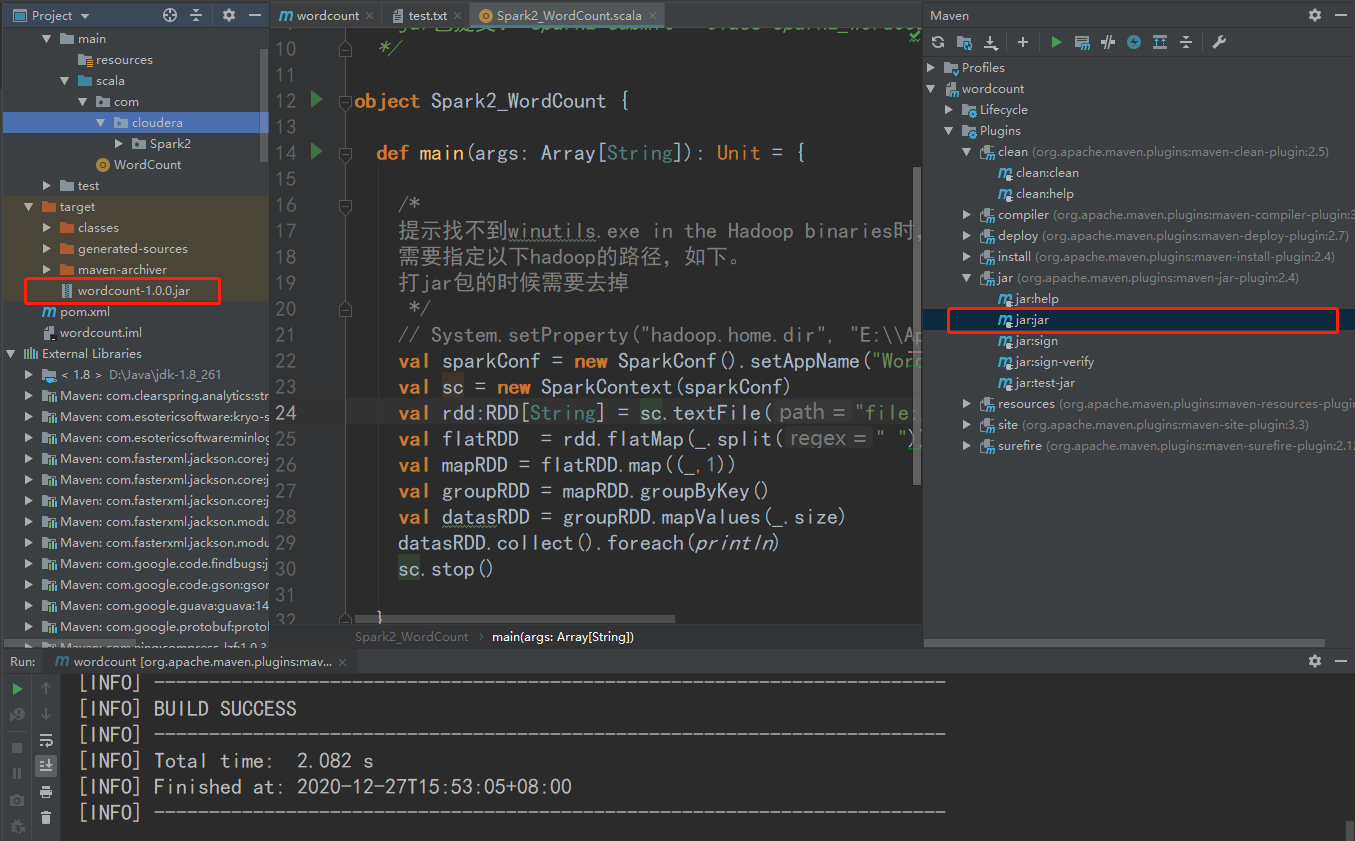Toggle scroll to end in Run console
The height and width of the screenshot is (841, 1355).
click(x=46, y=766)
